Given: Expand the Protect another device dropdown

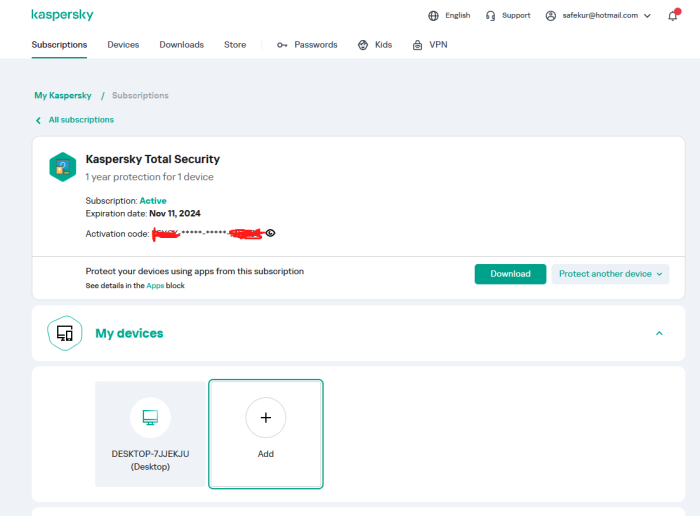Looking at the screenshot, I should pyautogui.click(x=610, y=274).
